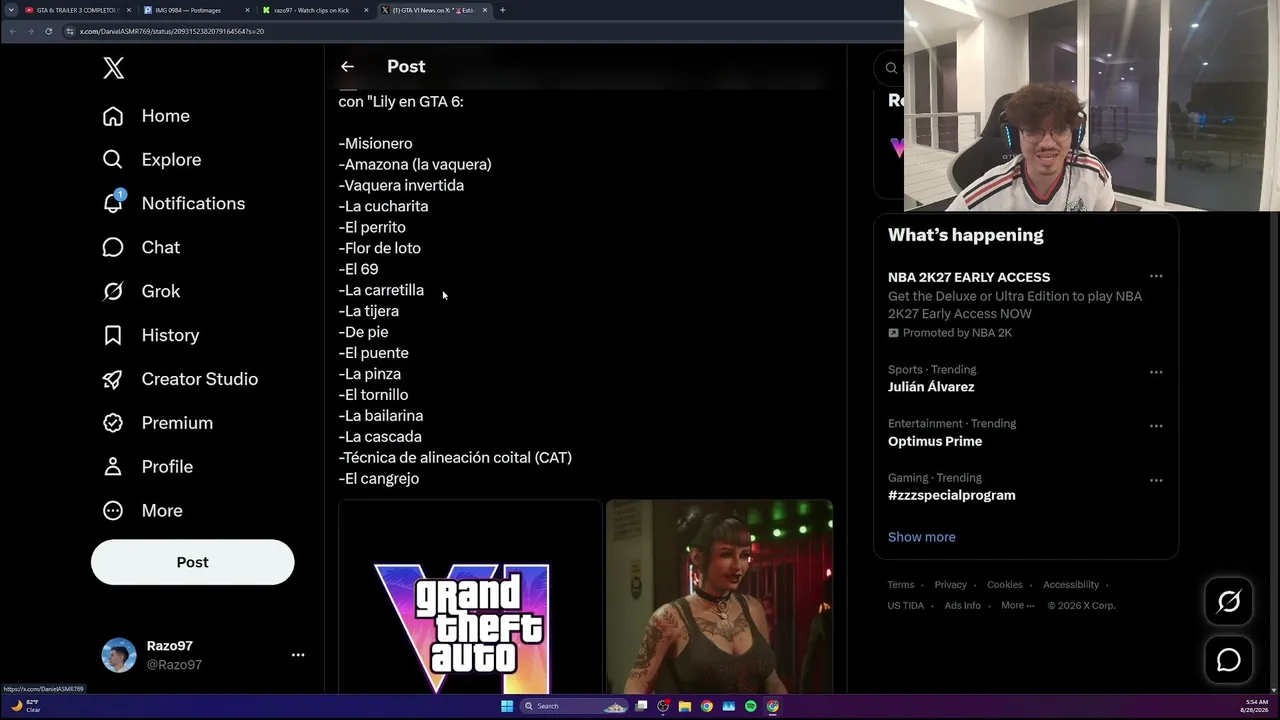Image resolution: width=1280 pixels, height=720 pixels.
Task: Open the Julián Álvarez trending topic
Action: click(x=931, y=387)
